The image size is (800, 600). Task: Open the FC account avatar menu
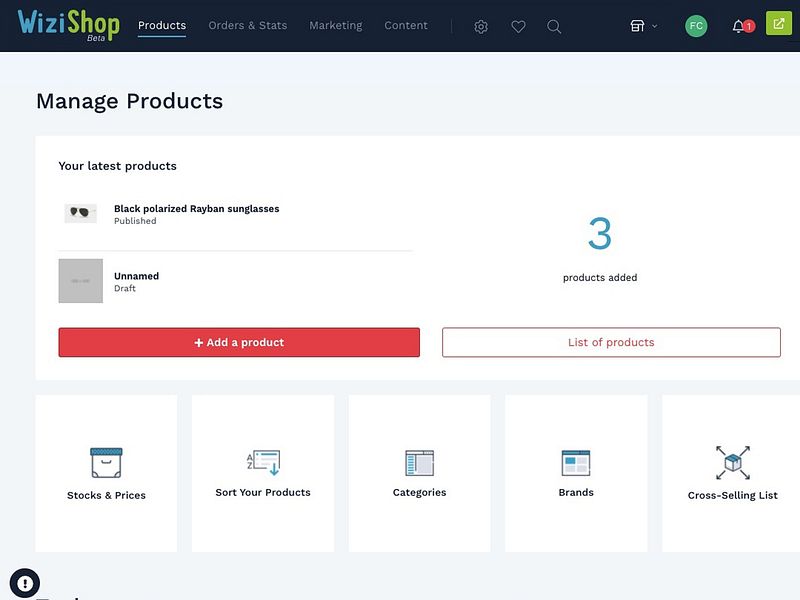[x=695, y=24]
